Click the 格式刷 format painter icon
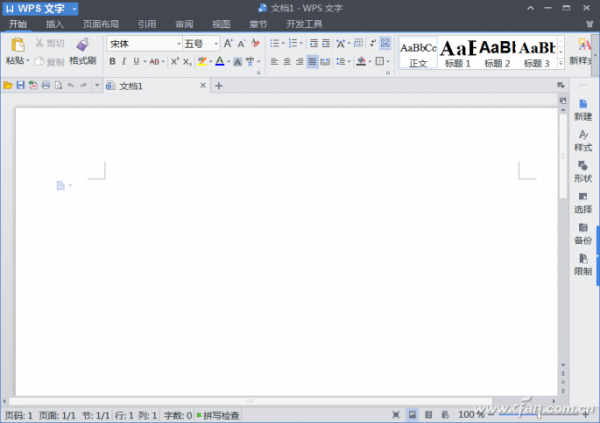600x423 pixels. pos(82,45)
